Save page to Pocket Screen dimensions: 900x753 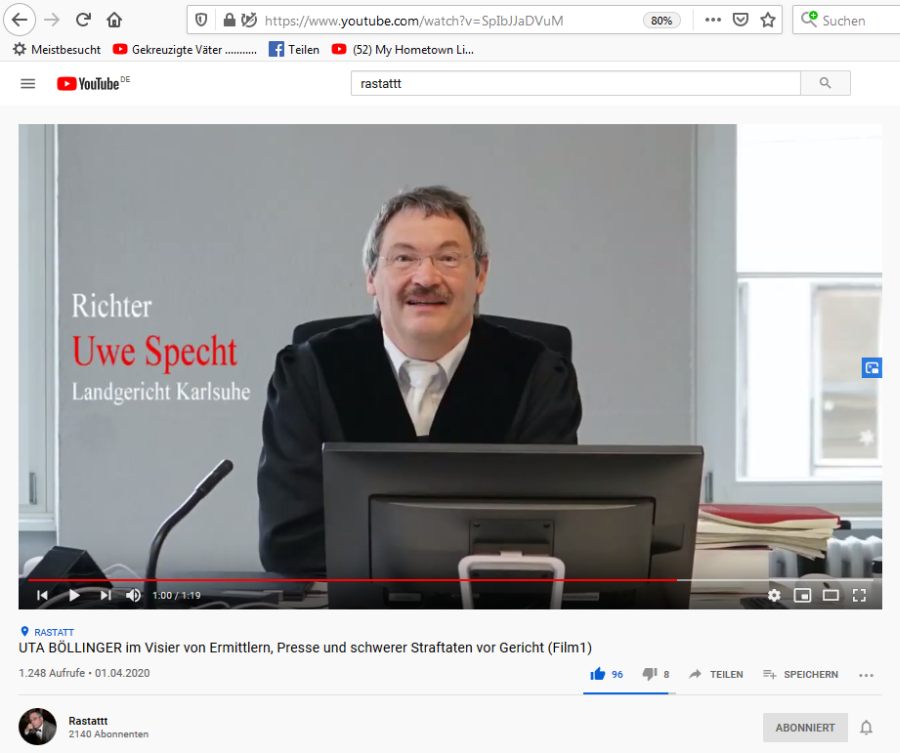pyautogui.click(x=740, y=20)
